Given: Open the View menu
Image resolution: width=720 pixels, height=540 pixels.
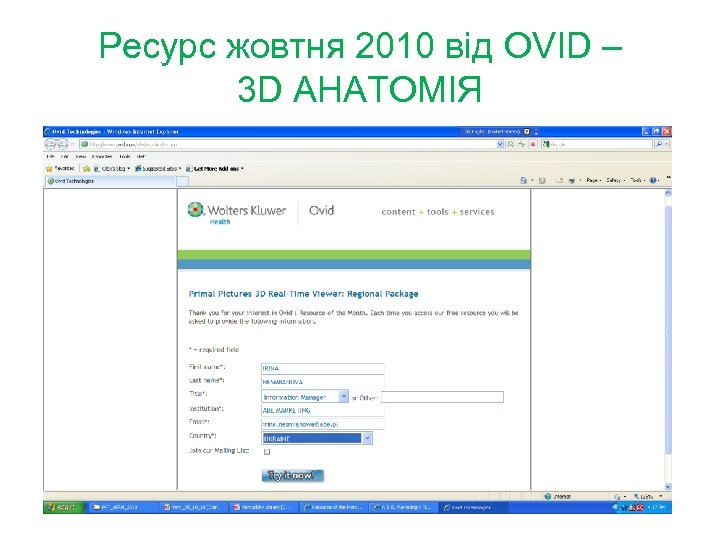Looking at the screenshot, I should [81, 156].
